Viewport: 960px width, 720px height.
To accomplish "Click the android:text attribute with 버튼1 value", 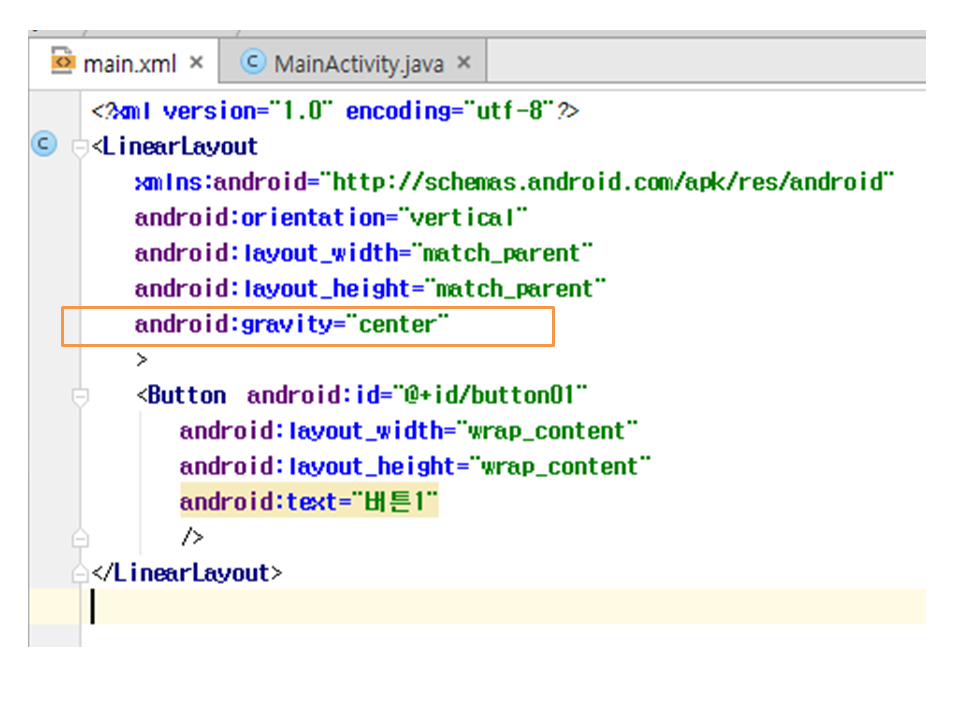I will tap(308, 502).
